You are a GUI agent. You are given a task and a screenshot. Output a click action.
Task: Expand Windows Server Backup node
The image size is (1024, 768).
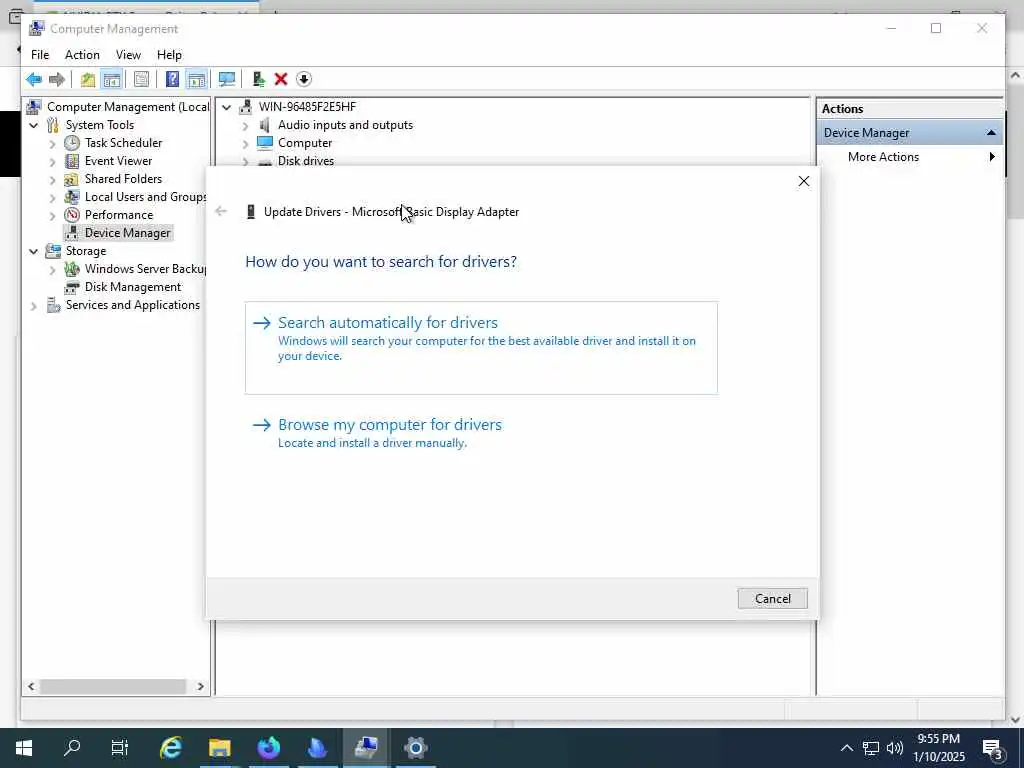pos(52,269)
